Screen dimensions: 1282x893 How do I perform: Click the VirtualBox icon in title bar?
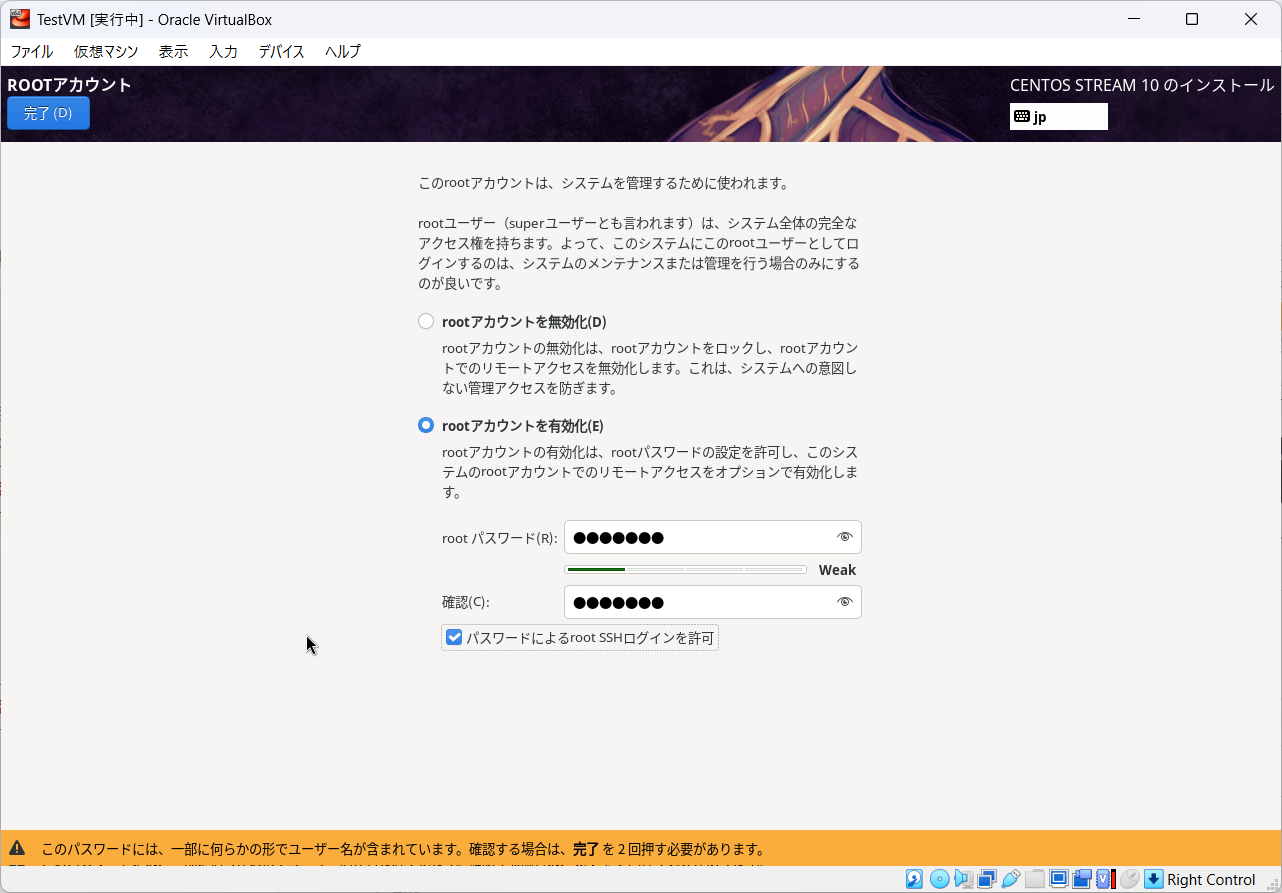pos(20,19)
